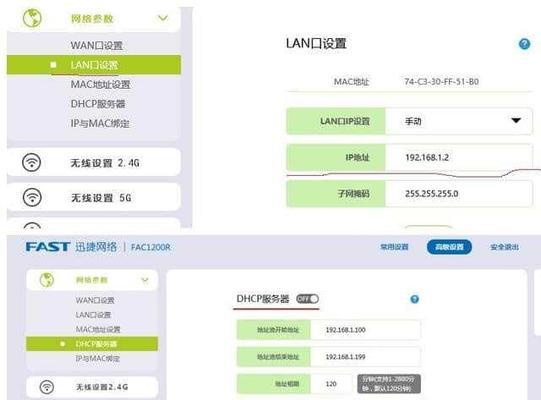Click the dropdown arrow in LAN口IP设置 row

pyautogui.click(x=516, y=120)
